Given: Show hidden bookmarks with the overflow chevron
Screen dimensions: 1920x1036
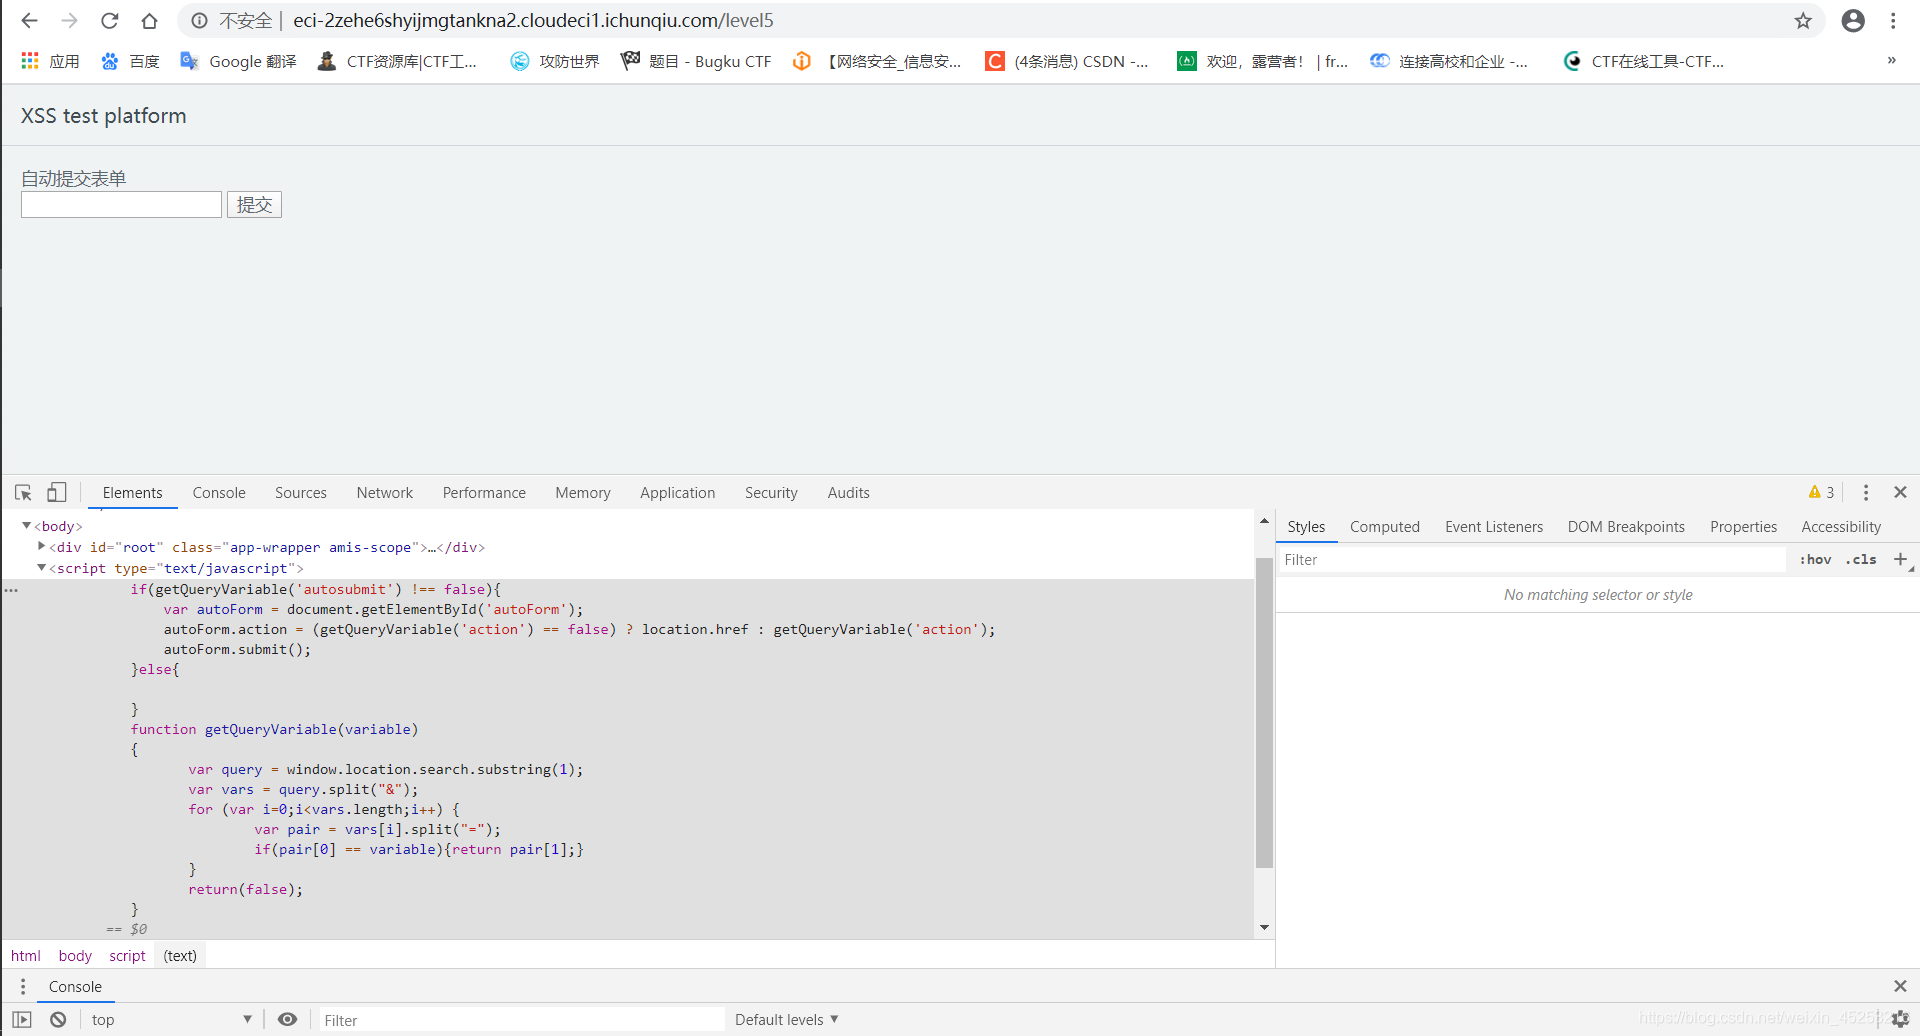Looking at the screenshot, I should (x=1892, y=61).
